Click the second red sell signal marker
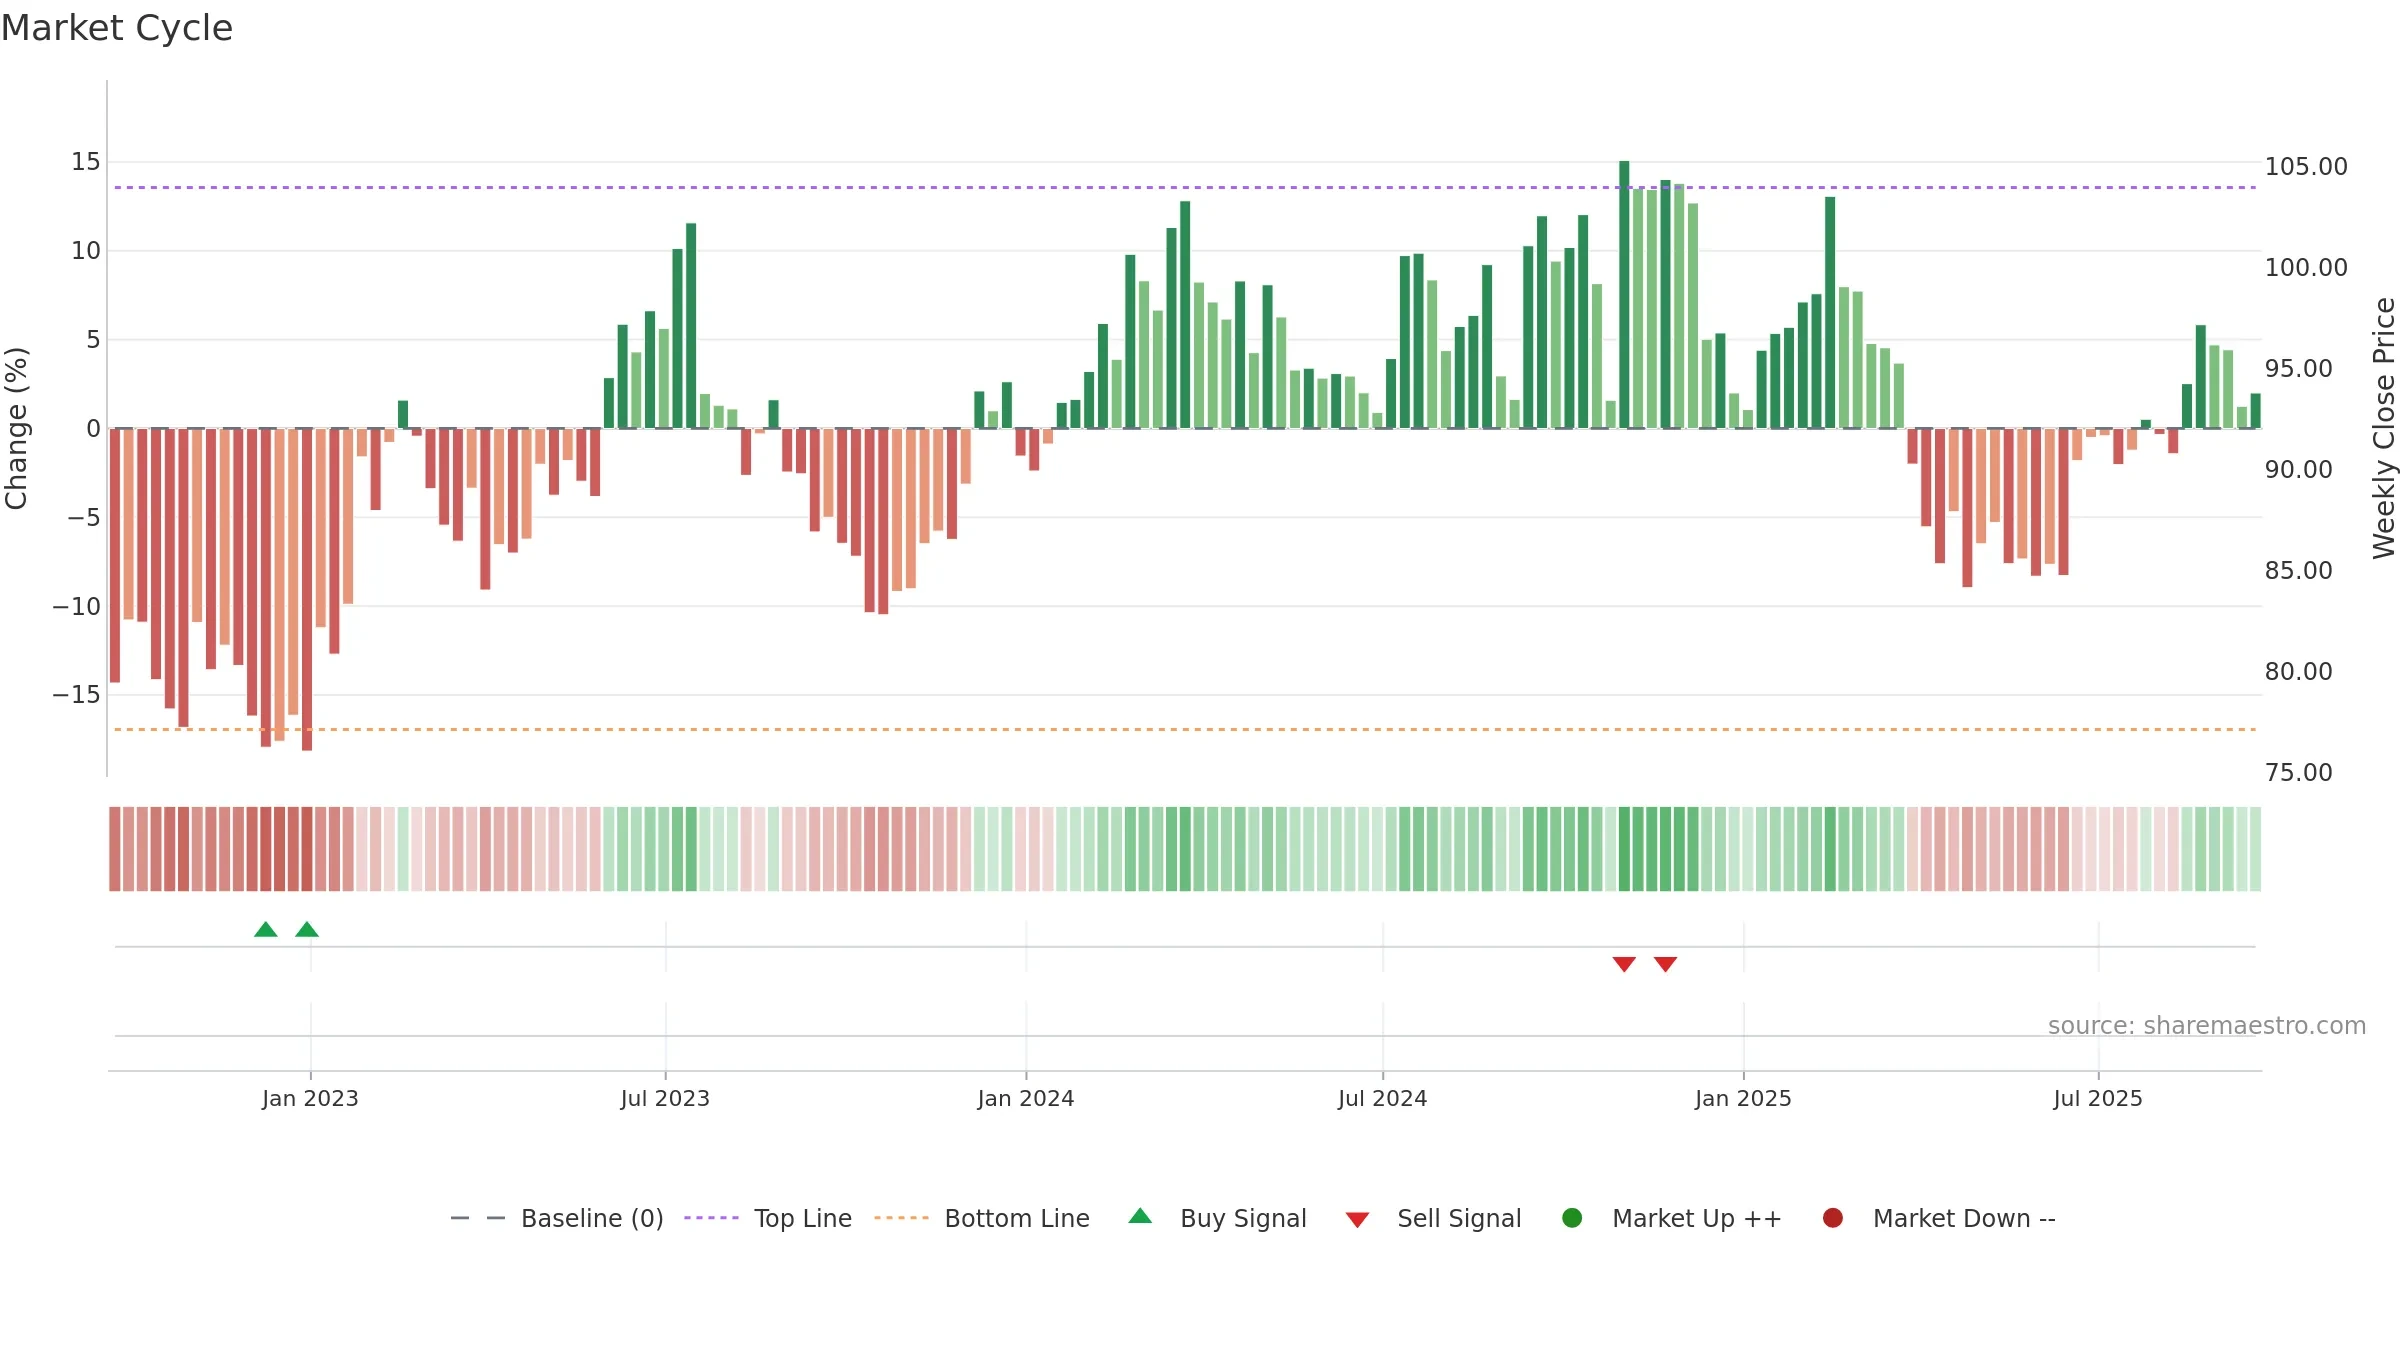Image resolution: width=2400 pixels, height=1350 pixels. pos(1665,964)
